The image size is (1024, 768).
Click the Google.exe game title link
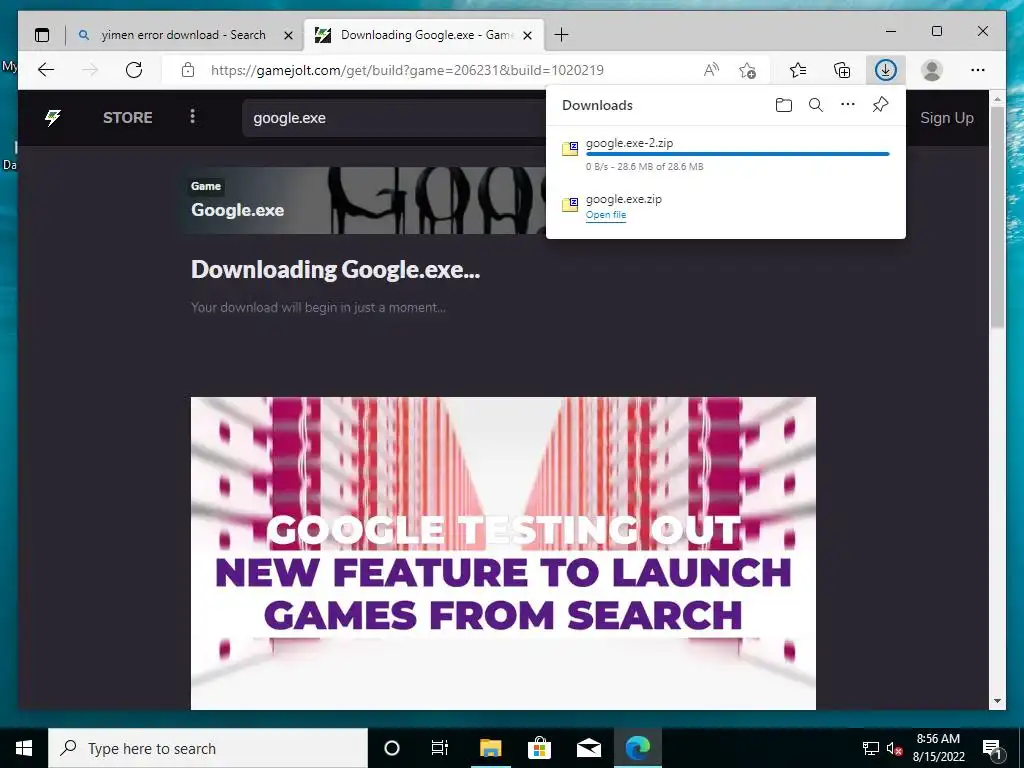coord(238,210)
